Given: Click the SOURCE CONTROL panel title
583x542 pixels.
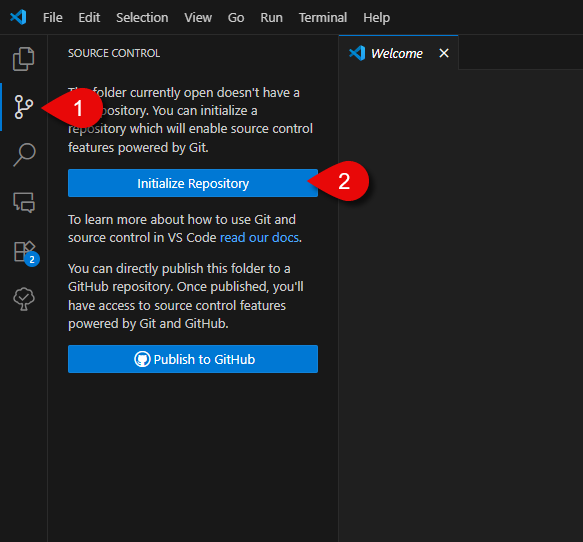Looking at the screenshot, I should pos(114,53).
